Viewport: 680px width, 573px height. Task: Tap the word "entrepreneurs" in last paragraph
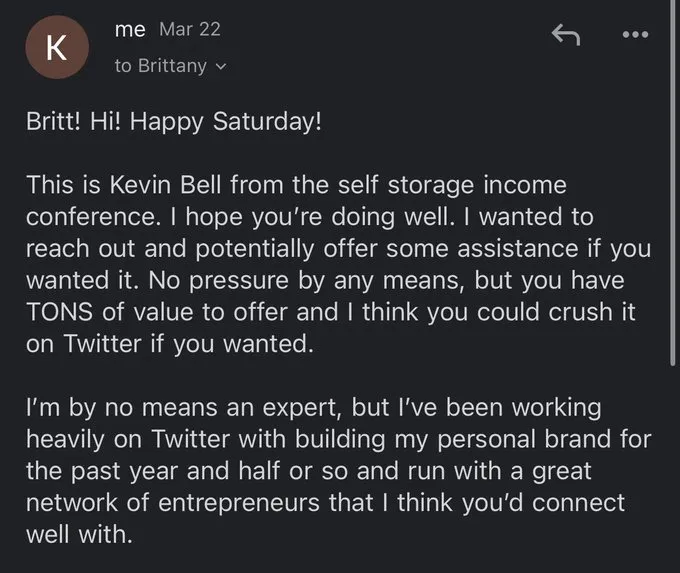click(x=239, y=503)
